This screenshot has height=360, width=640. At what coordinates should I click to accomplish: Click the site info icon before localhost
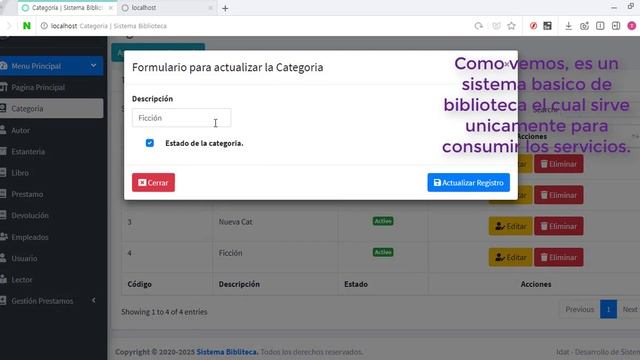[44, 26]
